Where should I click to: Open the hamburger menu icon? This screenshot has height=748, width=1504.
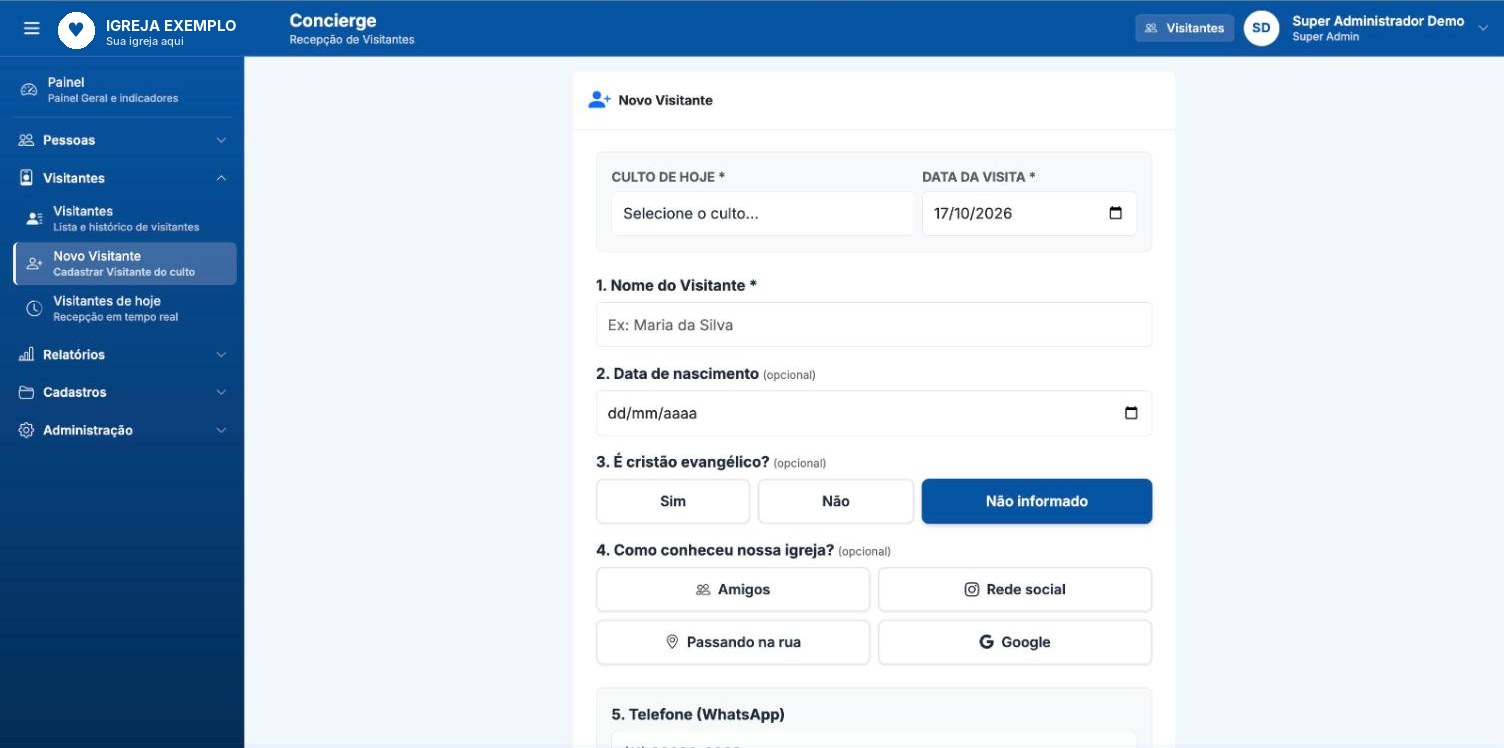tap(31, 28)
